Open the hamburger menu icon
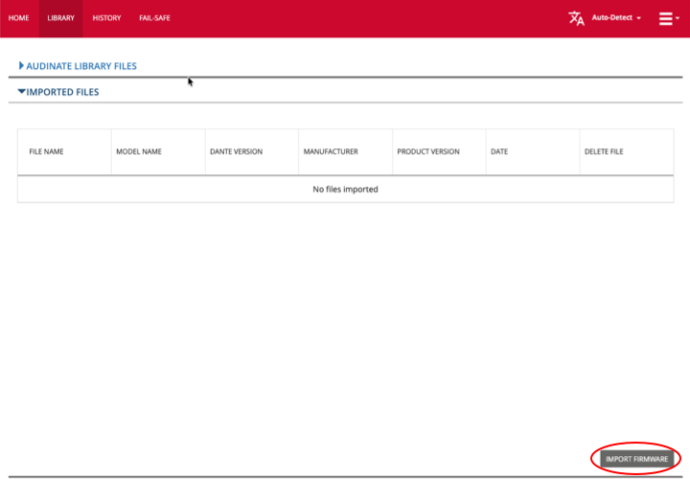690x479 pixels. coord(667,18)
